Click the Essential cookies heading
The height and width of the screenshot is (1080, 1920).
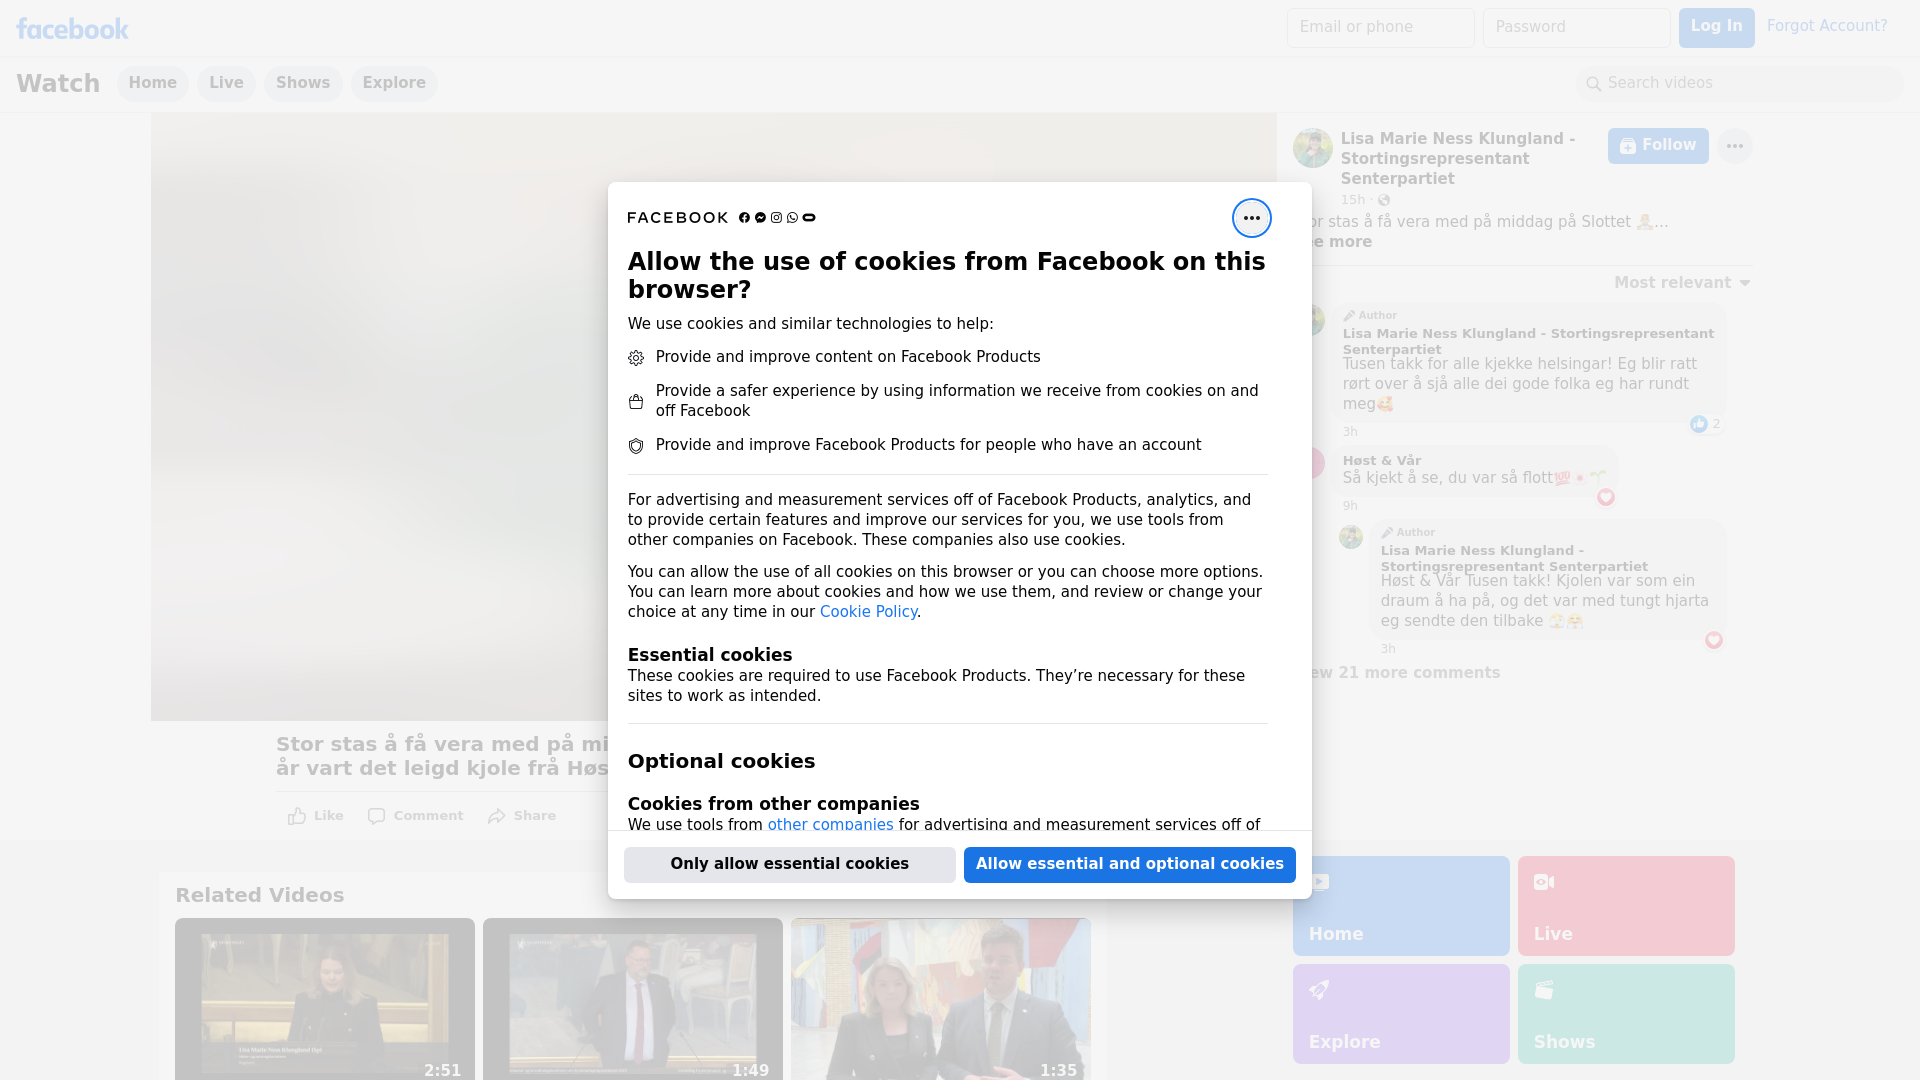pyautogui.click(x=710, y=656)
